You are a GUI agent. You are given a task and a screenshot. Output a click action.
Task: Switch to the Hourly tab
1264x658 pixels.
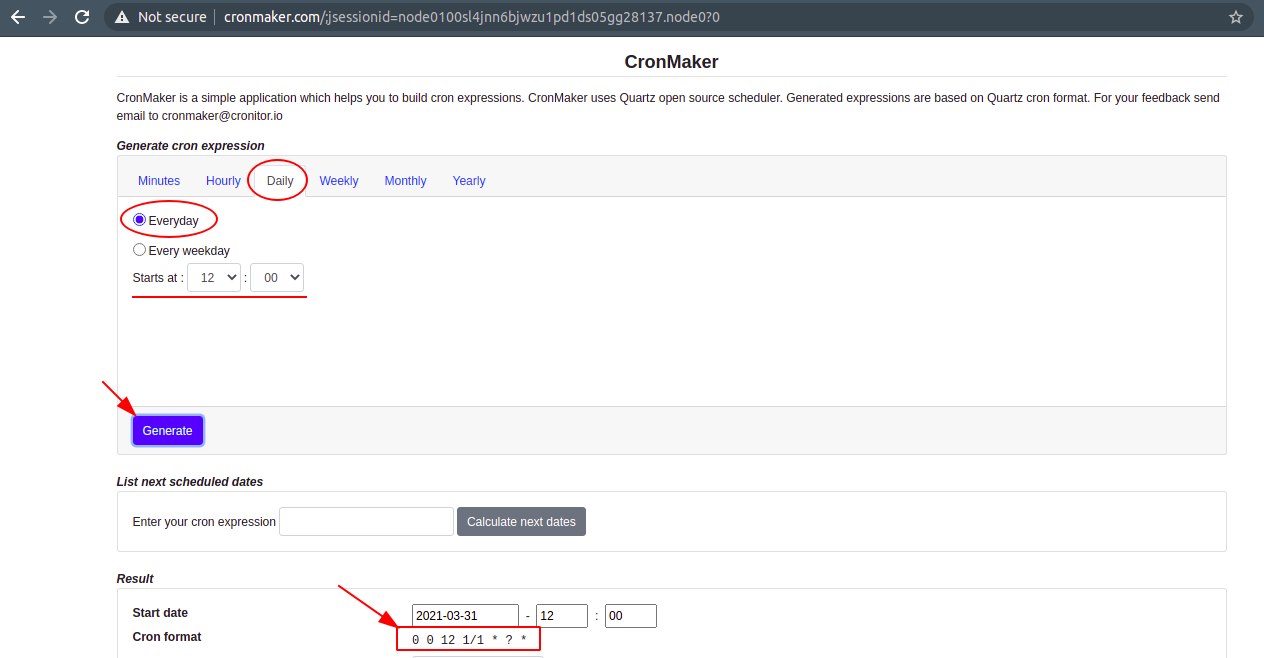[223, 181]
